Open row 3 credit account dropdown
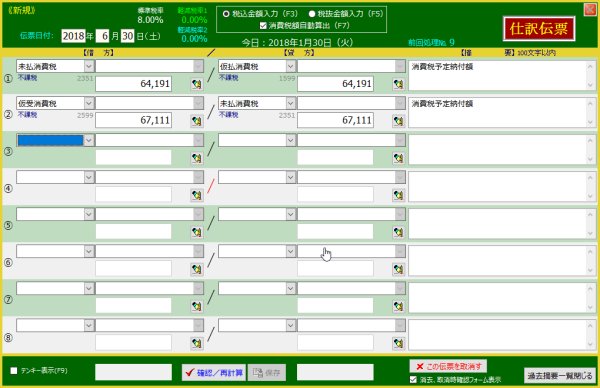600x388 pixels. (290, 140)
